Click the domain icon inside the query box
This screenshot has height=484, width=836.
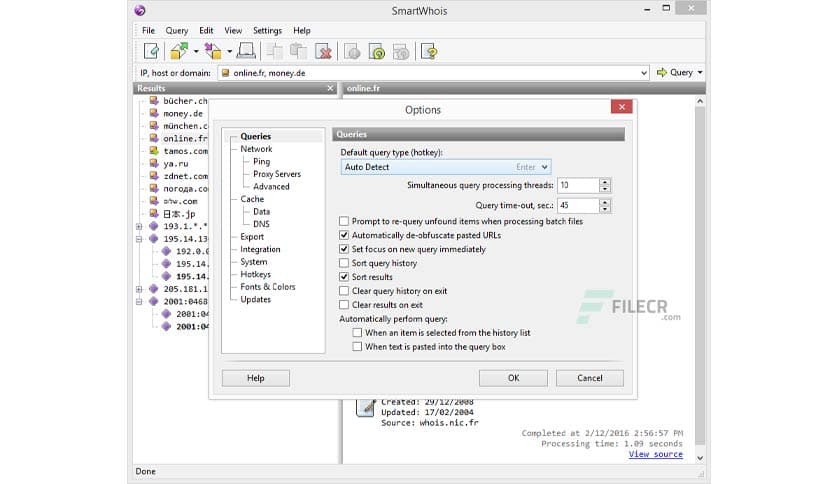pos(226,73)
